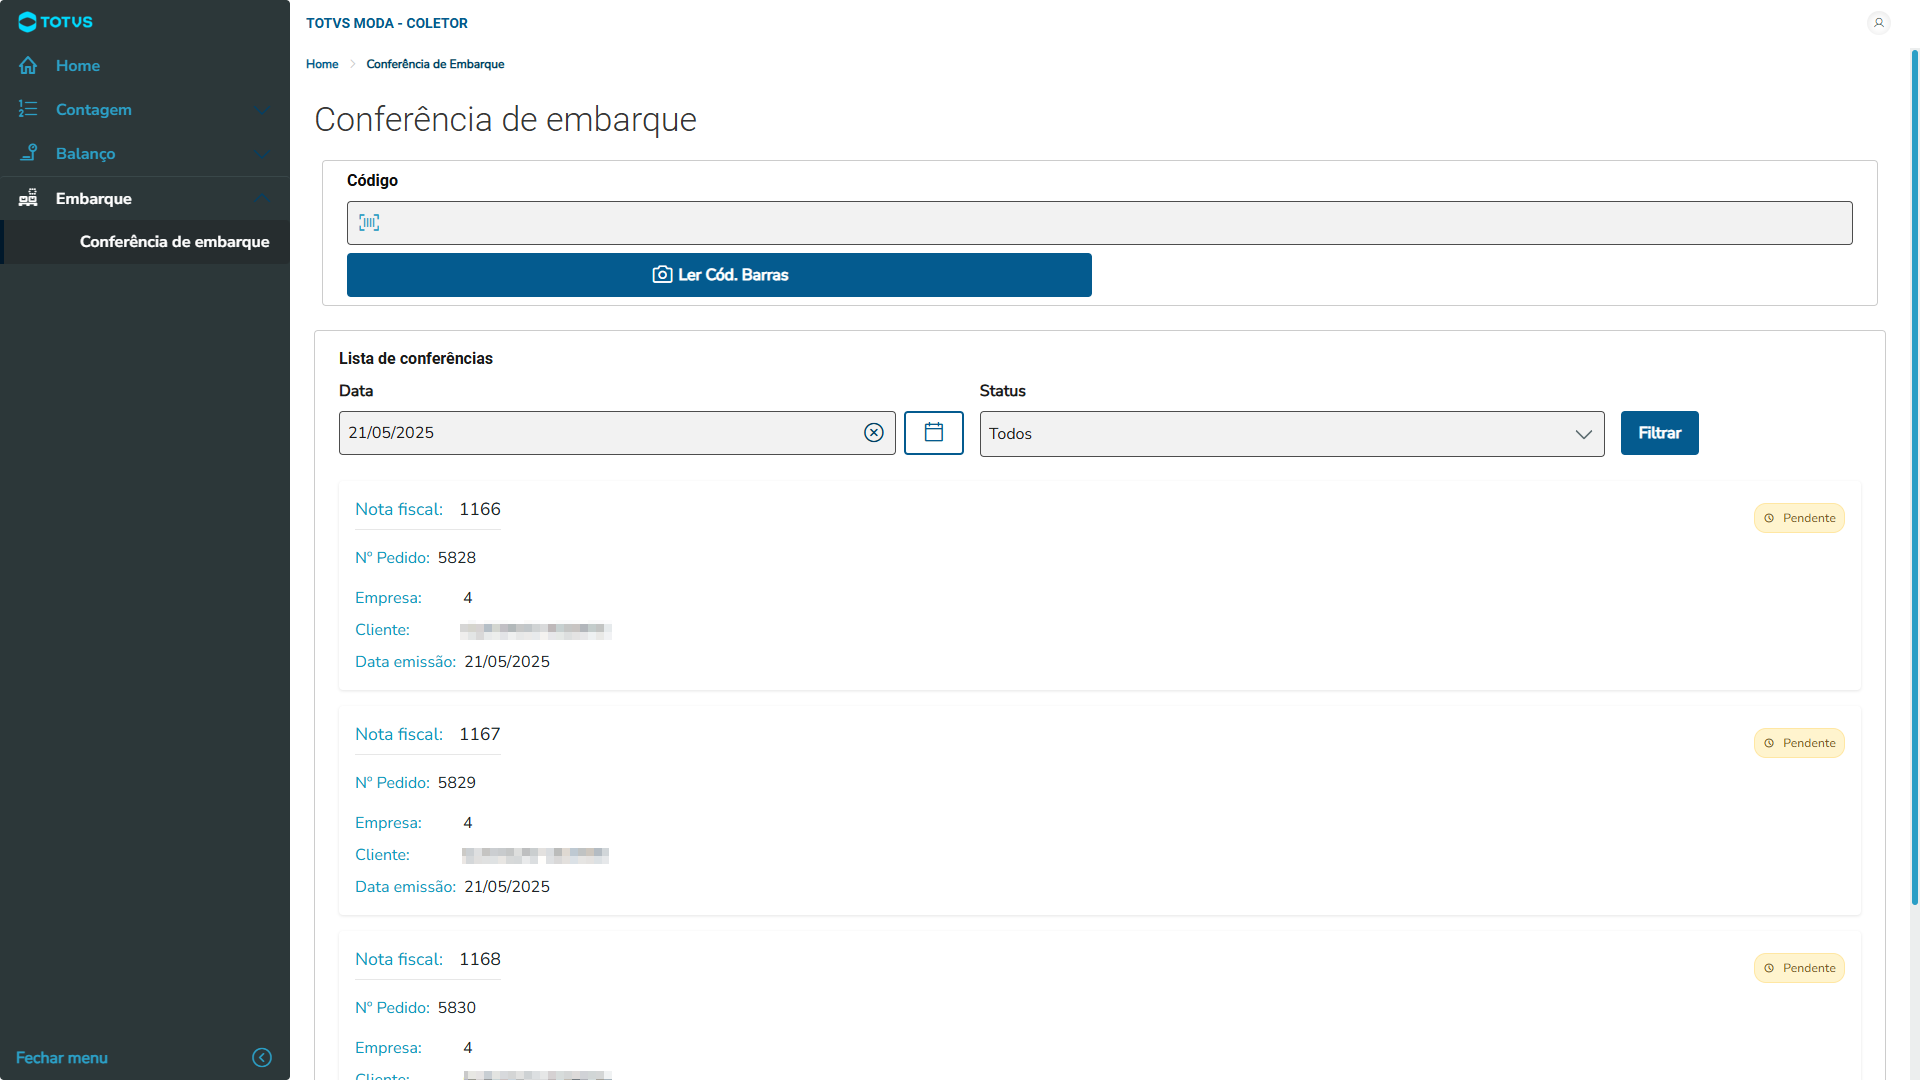Screen dimensions: 1920x1080
Task: Collapse the Embarque submenu chevron
Action: [262, 198]
